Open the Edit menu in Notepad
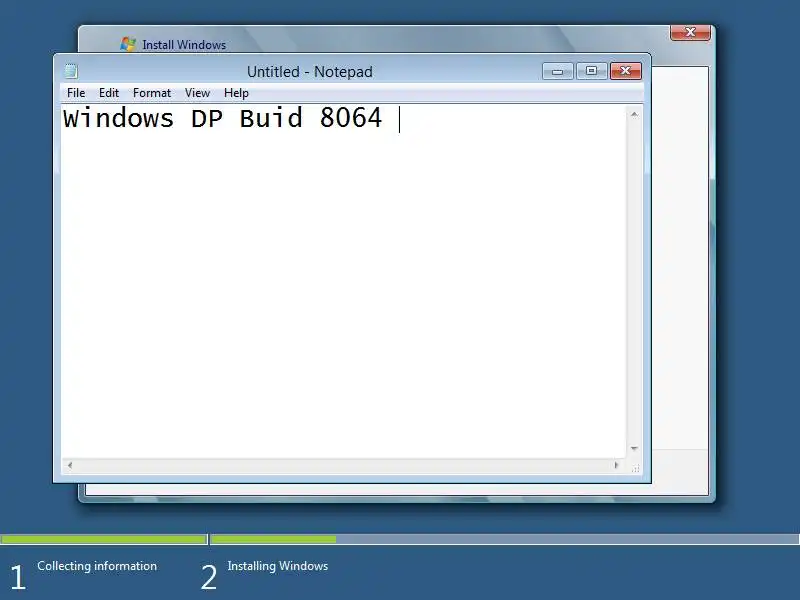 tap(109, 93)
